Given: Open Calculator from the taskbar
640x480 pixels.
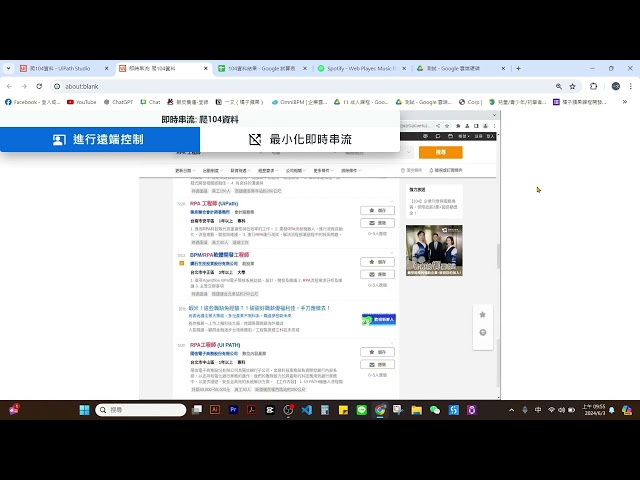Looking at the screenshot, I should pyautogui.click(x=325, y=410).
